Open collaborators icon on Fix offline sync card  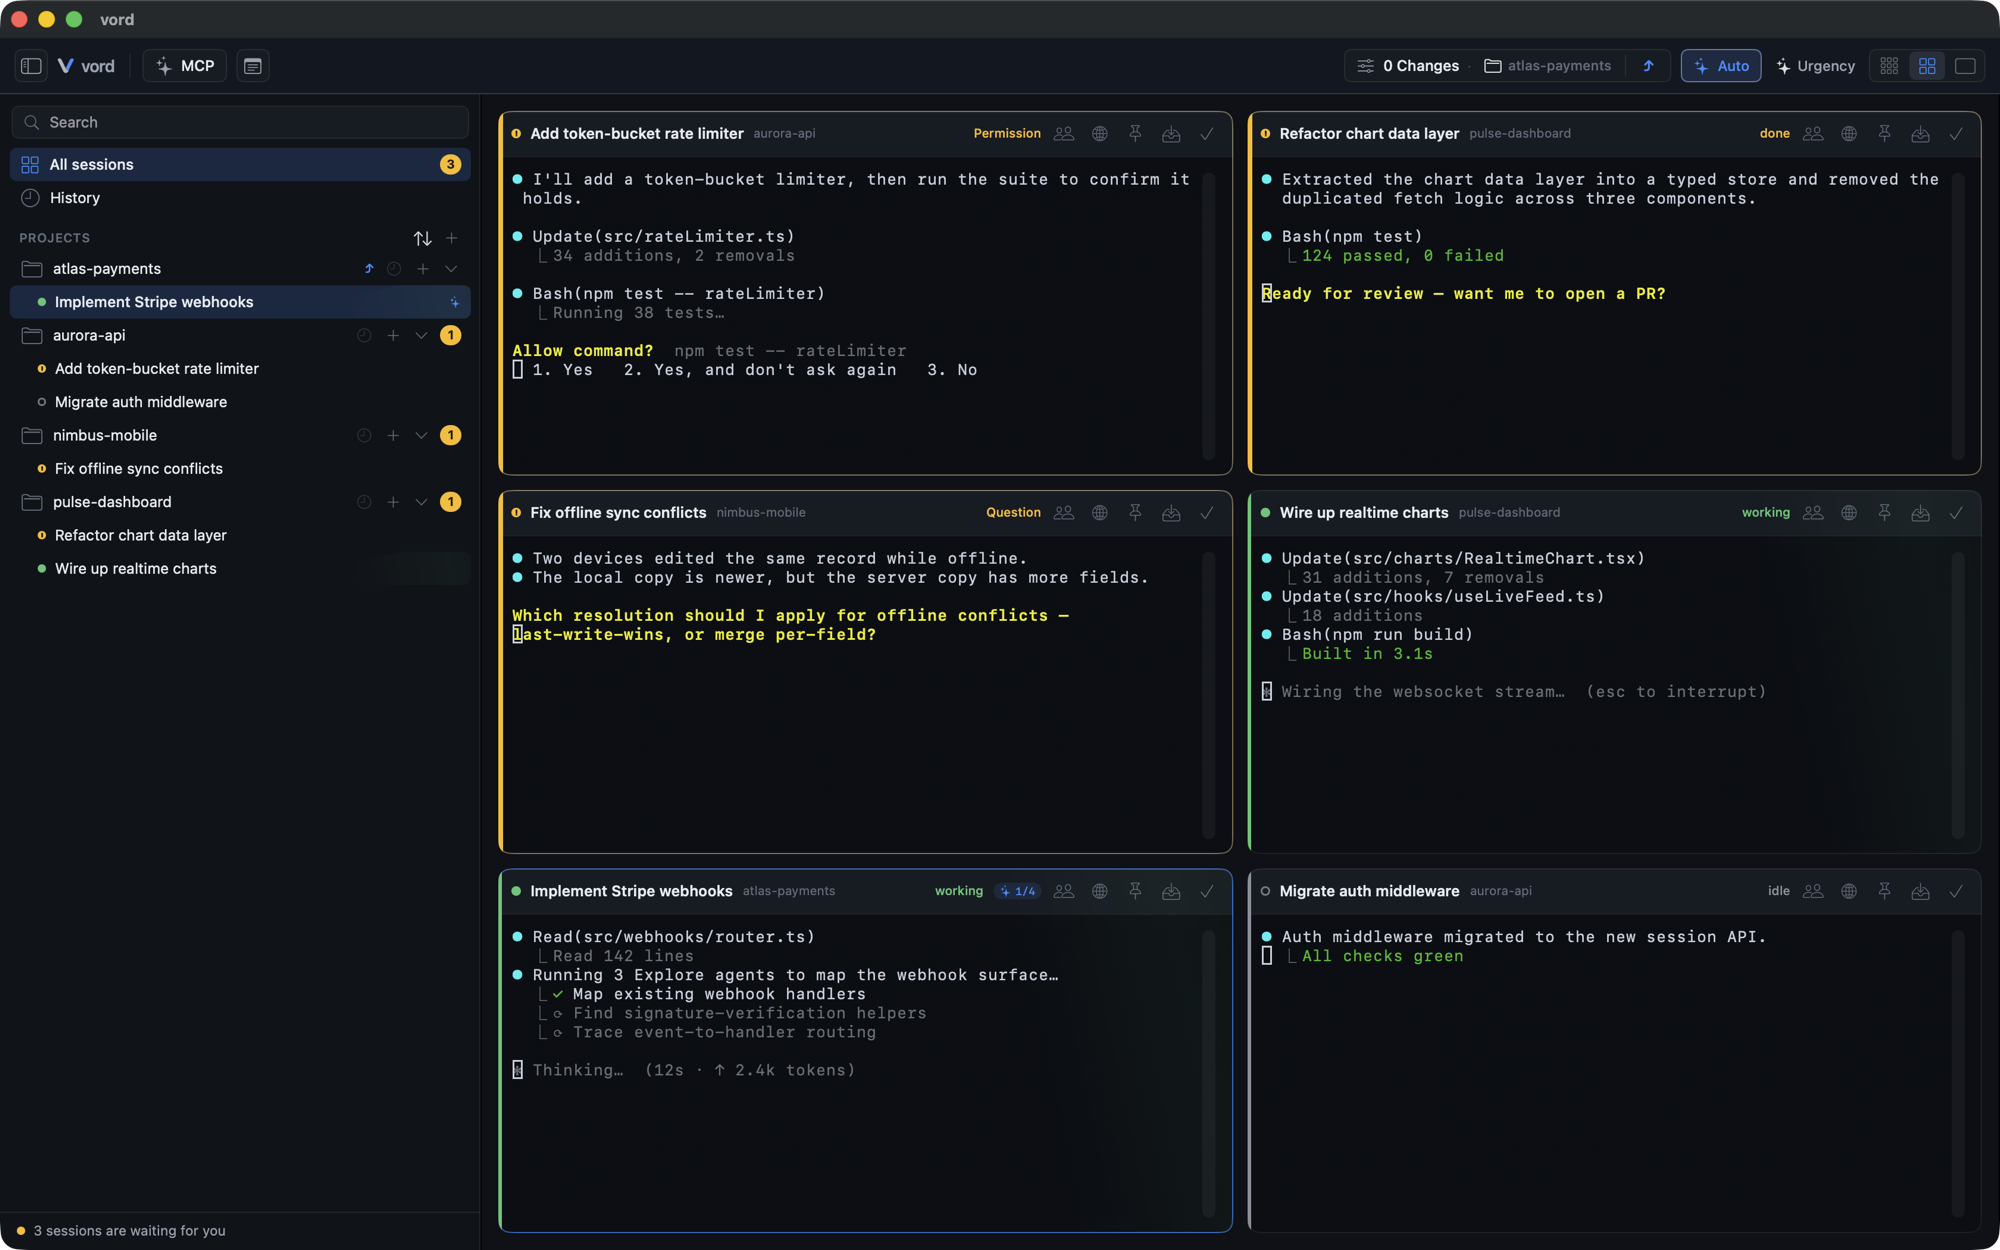point(1064,513)
